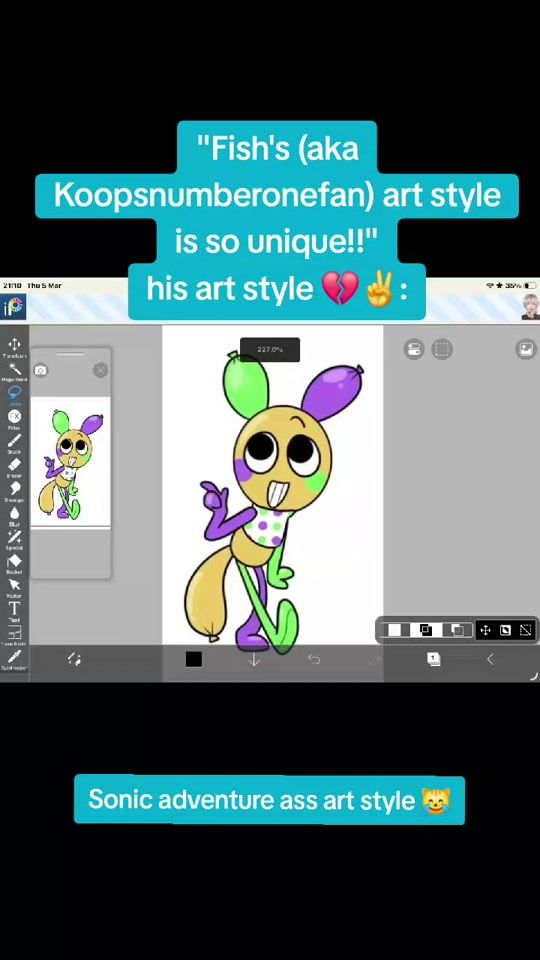Toggle the stabilizer switch icon
This screenshot has height=960, width=540.
pos(414,349)
